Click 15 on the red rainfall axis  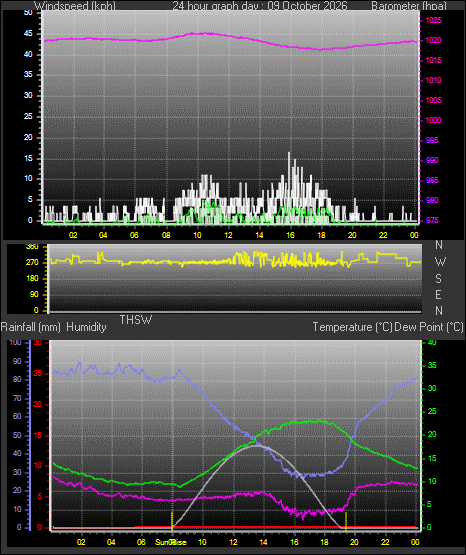coord(38,435)
